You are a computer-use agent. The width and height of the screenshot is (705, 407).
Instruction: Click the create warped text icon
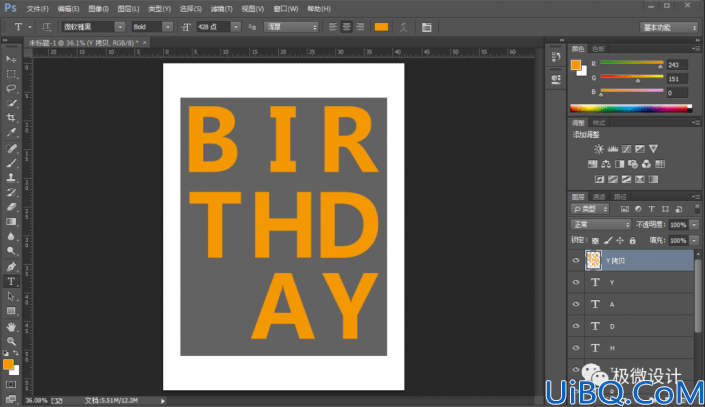pyautogui.click(x=404, y=27)
